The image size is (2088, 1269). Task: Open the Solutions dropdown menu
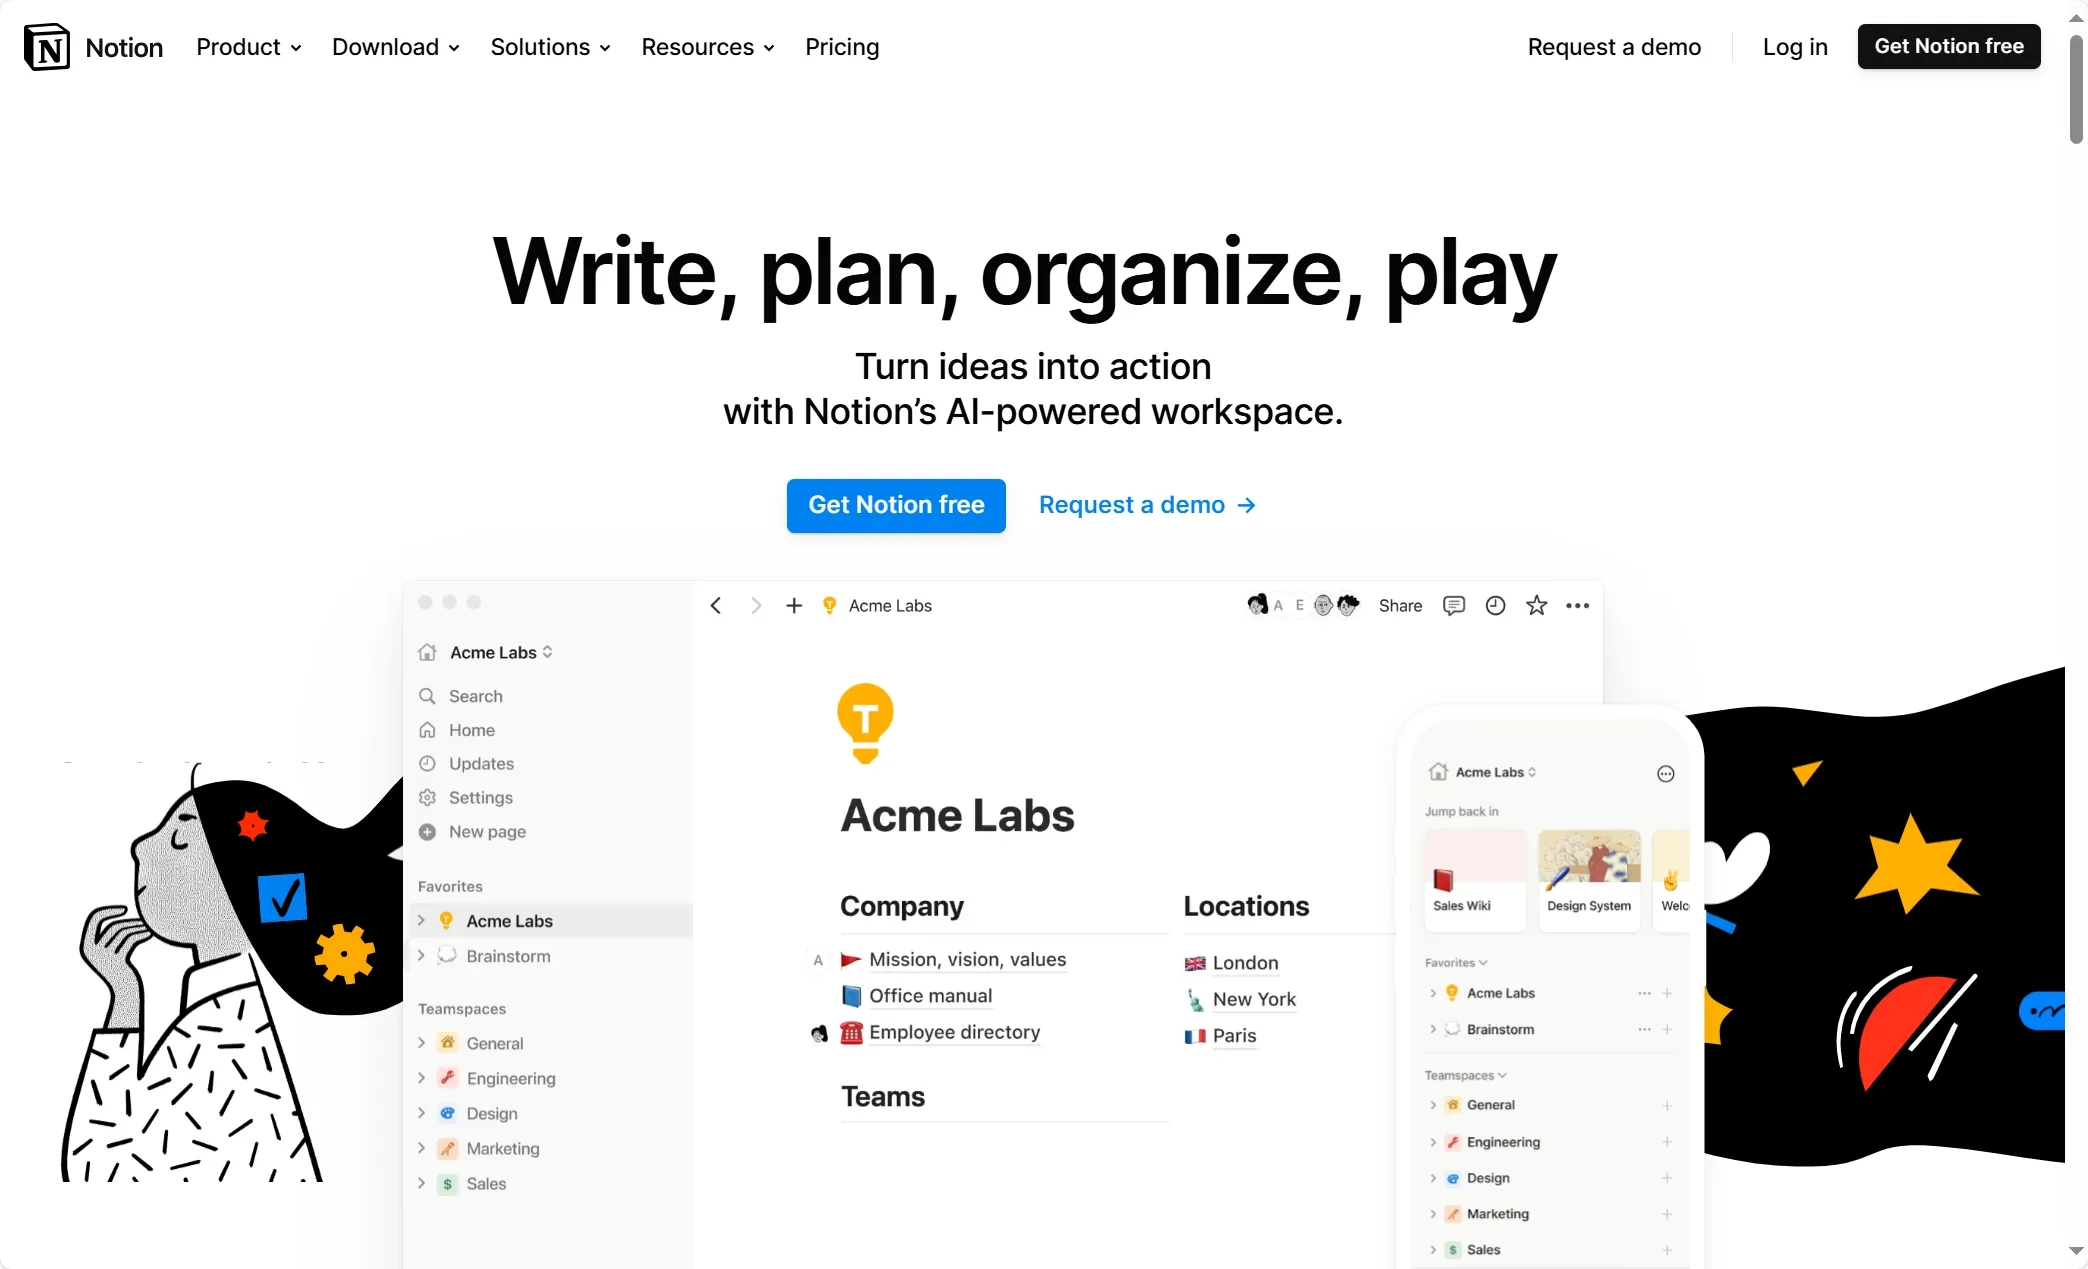point(552,46)
